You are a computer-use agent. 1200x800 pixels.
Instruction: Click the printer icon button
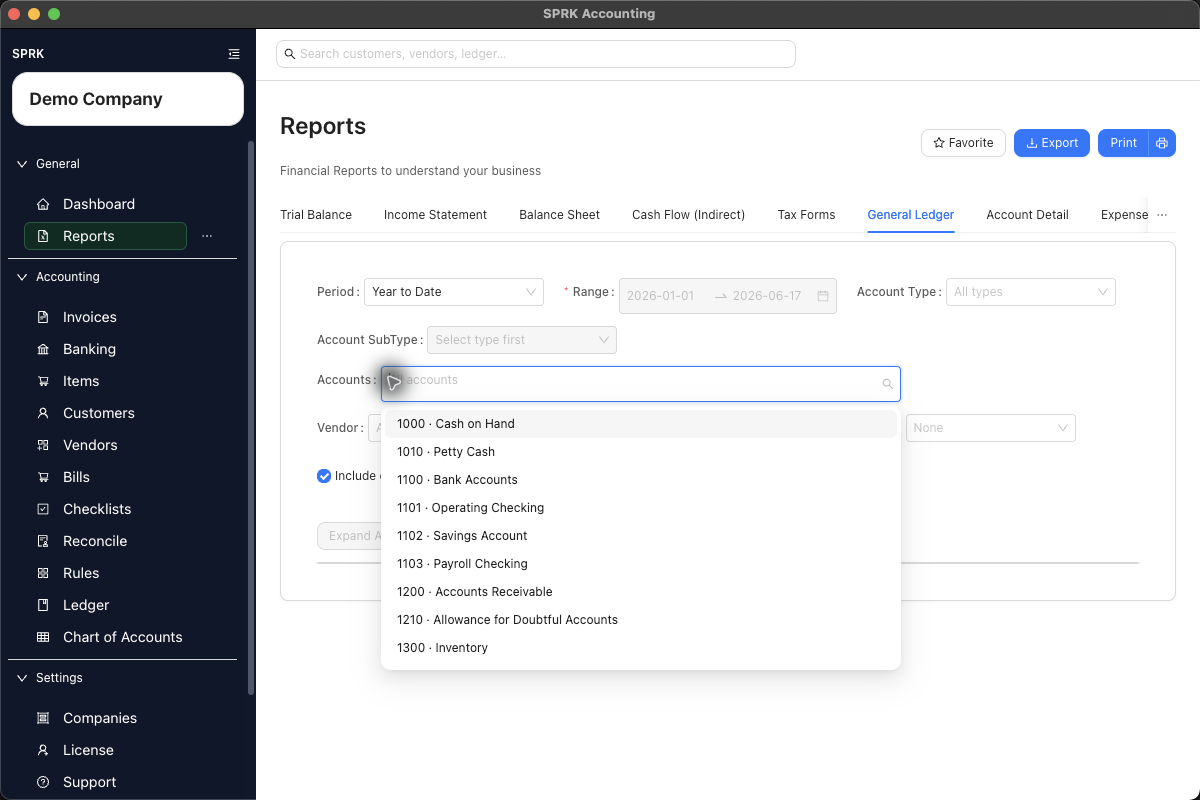click(1162, 143)
